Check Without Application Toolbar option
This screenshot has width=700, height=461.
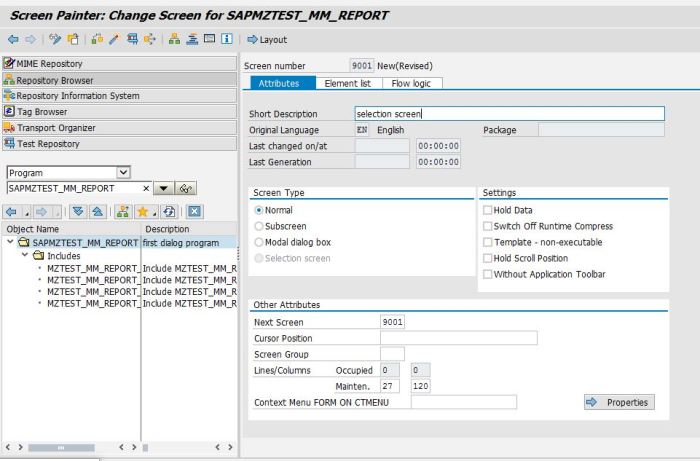pos(487,274)
